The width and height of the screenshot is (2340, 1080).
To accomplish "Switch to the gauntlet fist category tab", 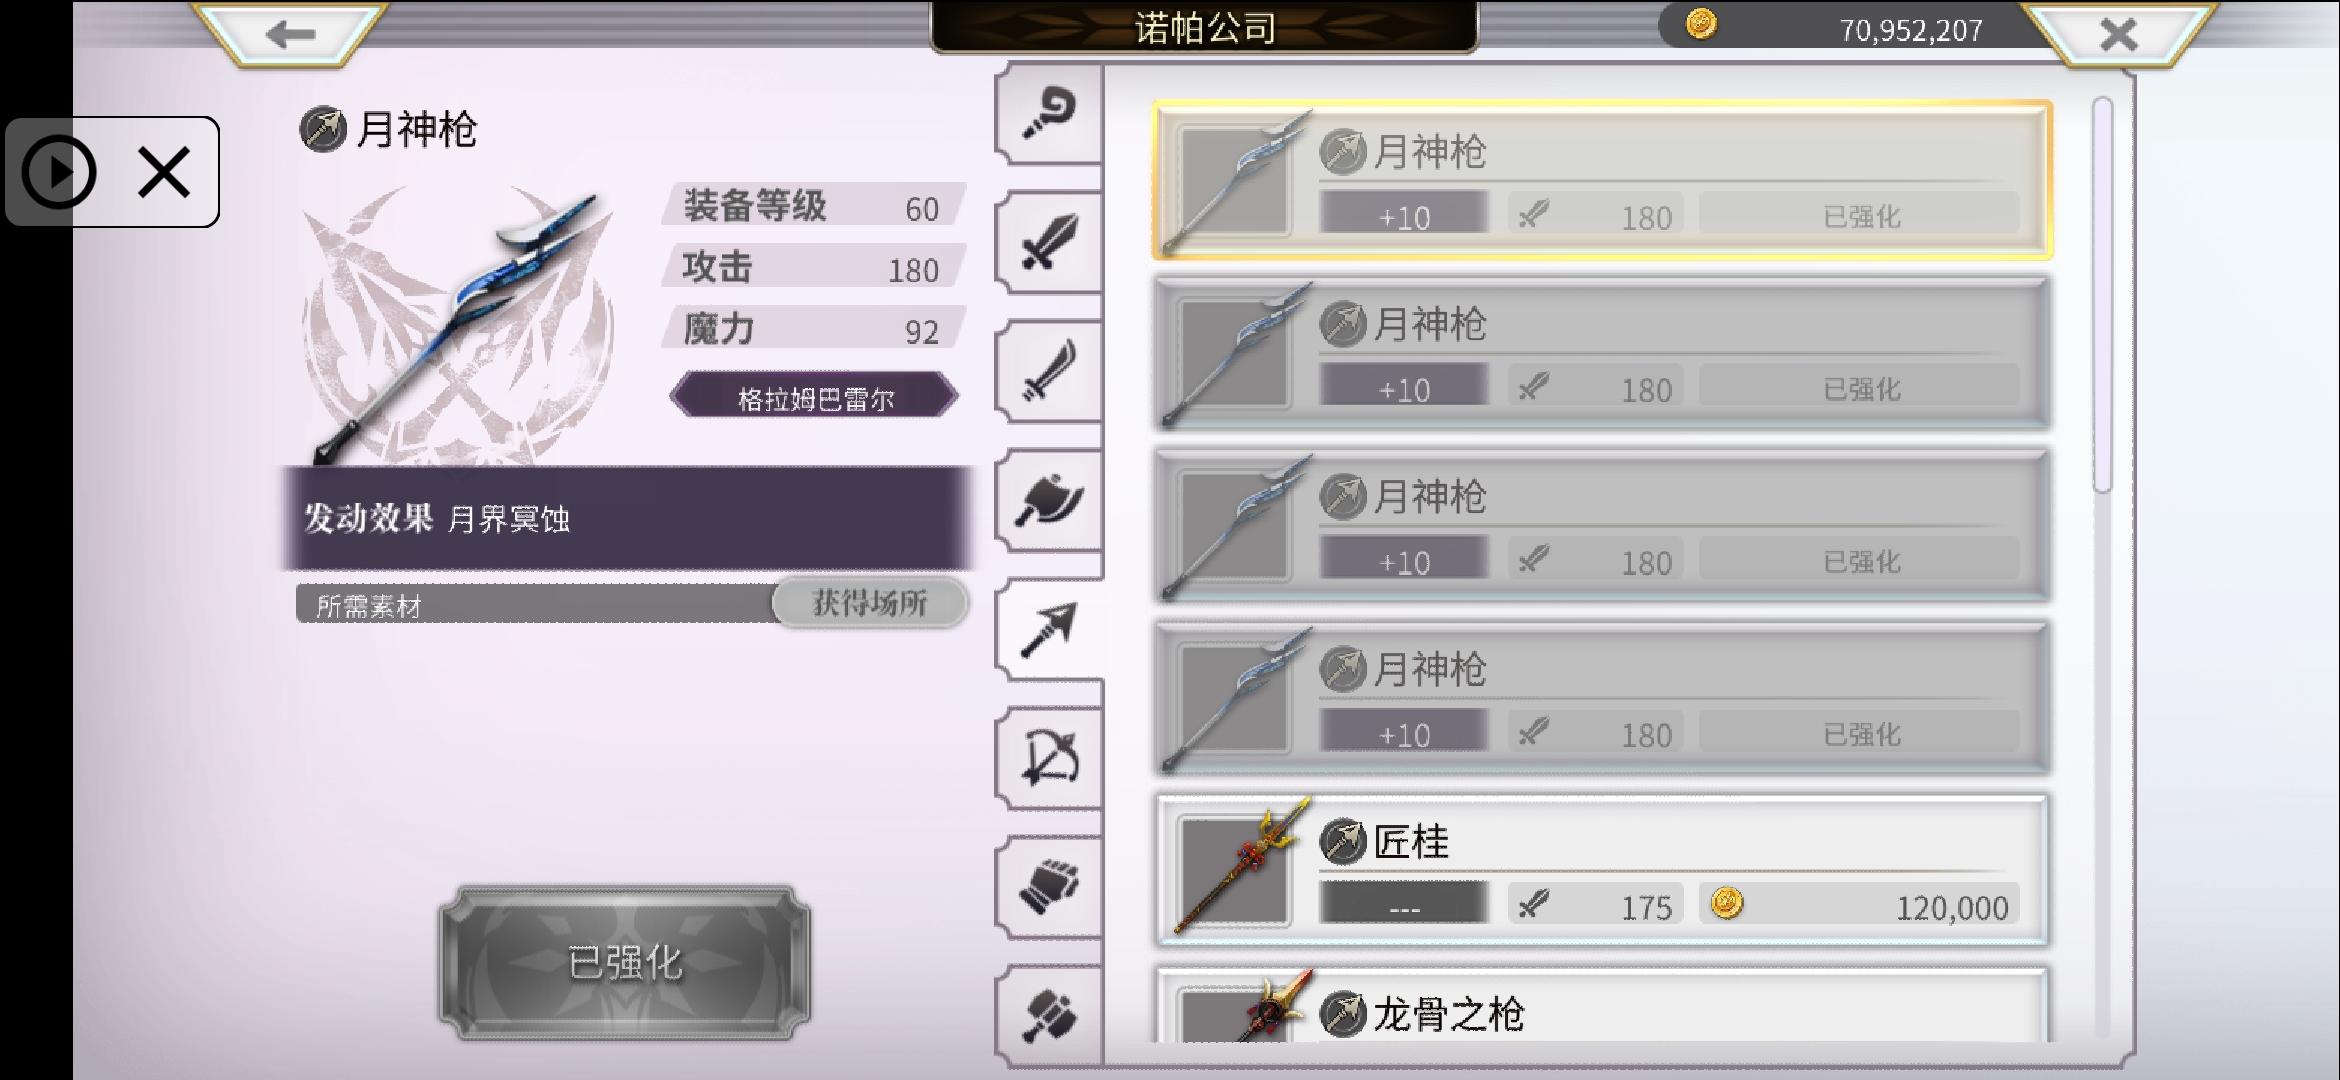I will [x=1049, y=887].
